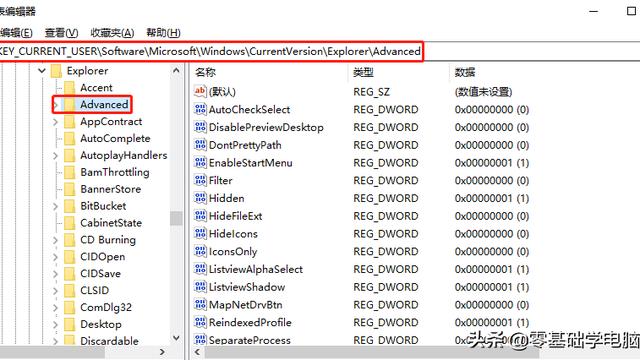Click the BamThrottling folder icon
Image resolution: width=640 pixels, height=360 pixels.
coord(69,172)
